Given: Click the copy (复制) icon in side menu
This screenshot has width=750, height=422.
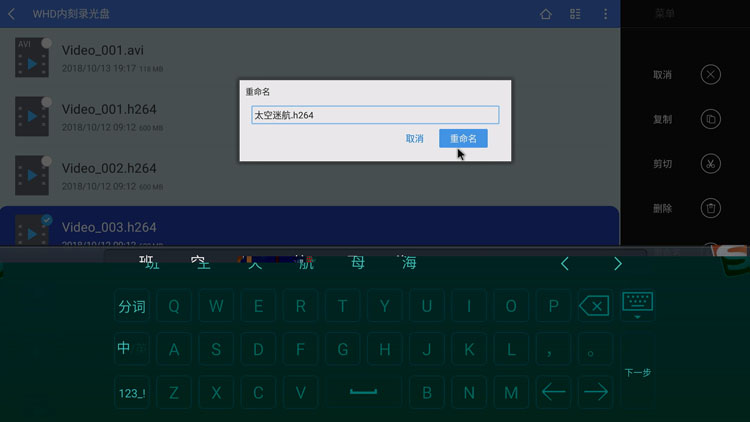Looking at the screenshot, I should tap(710, 119).
